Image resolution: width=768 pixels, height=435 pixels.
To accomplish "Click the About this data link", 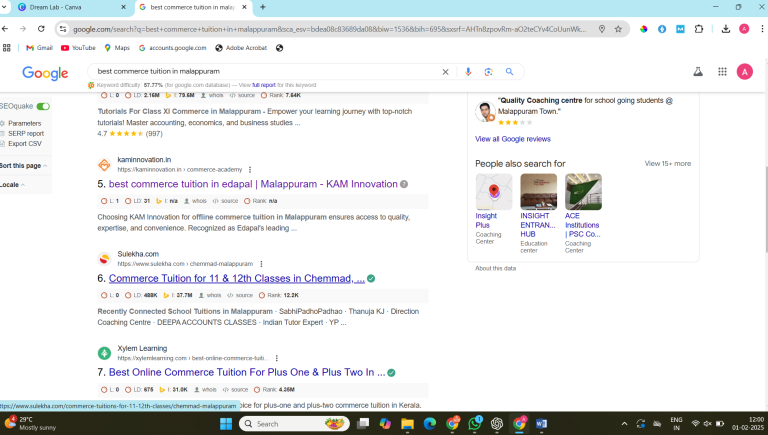I will pyautogui.click(x=495, y=268).
